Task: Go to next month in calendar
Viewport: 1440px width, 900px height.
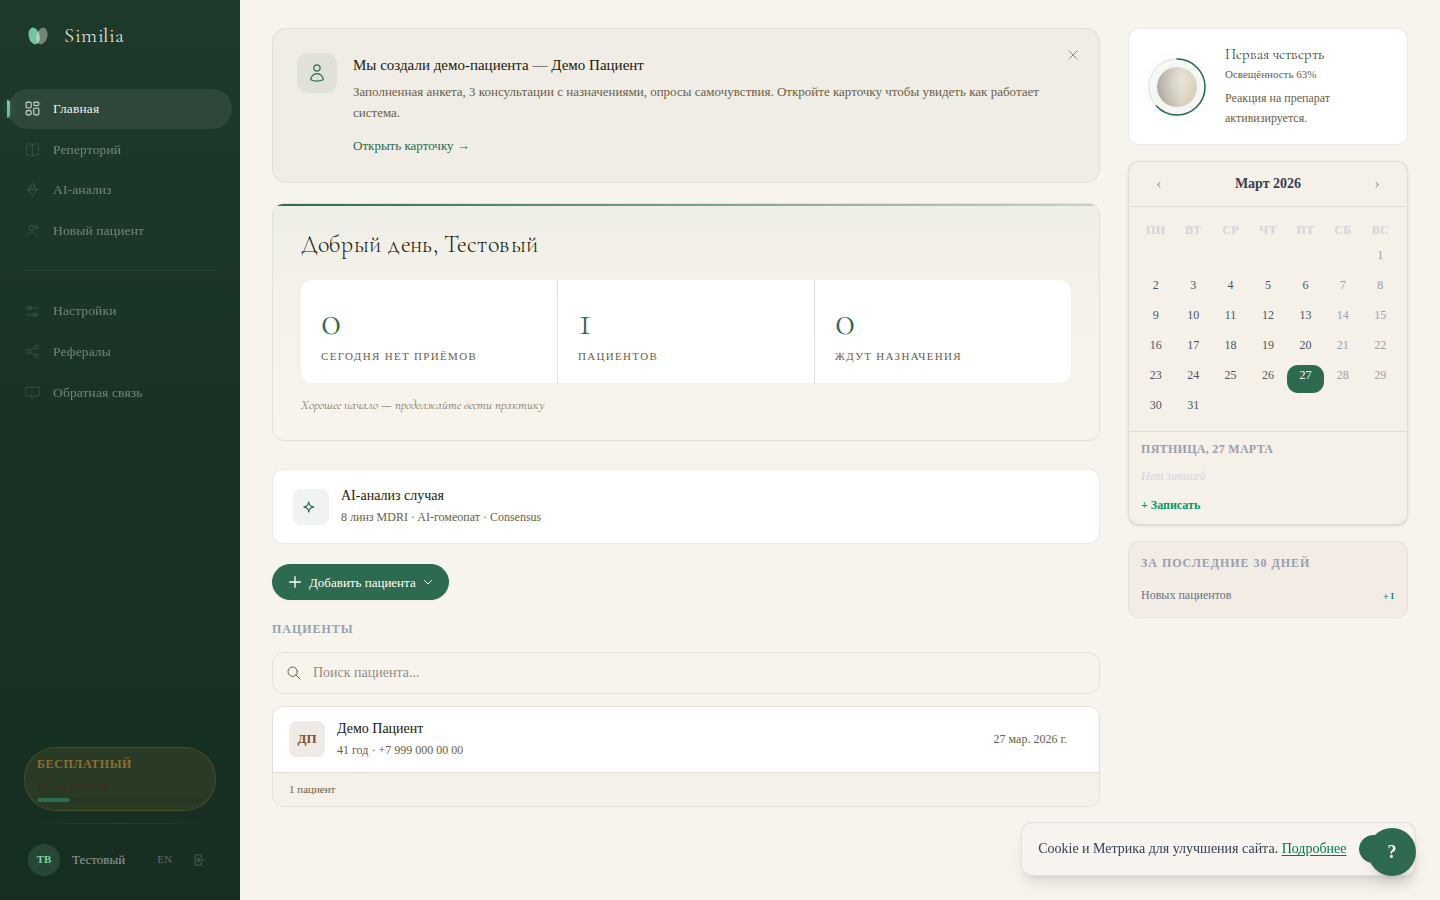Action: [1376, 184]
